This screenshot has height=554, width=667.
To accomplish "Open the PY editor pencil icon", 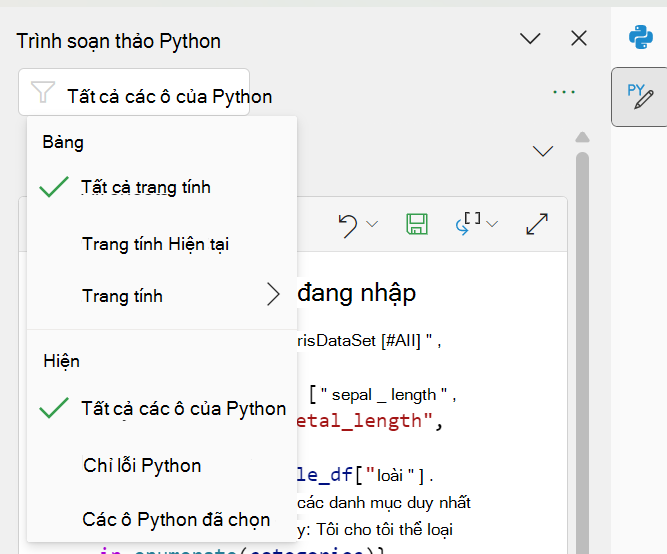I will [640, 97].
